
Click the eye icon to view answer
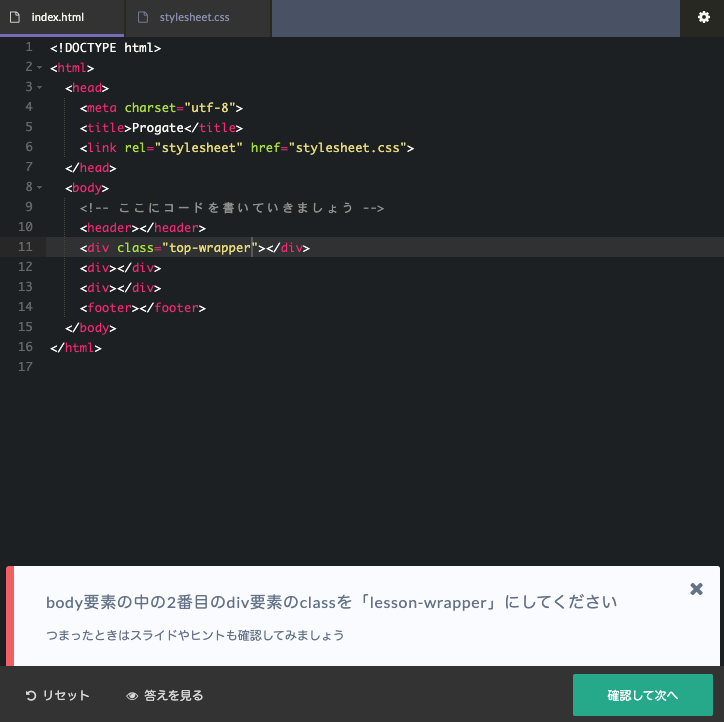tap(132, 696)
